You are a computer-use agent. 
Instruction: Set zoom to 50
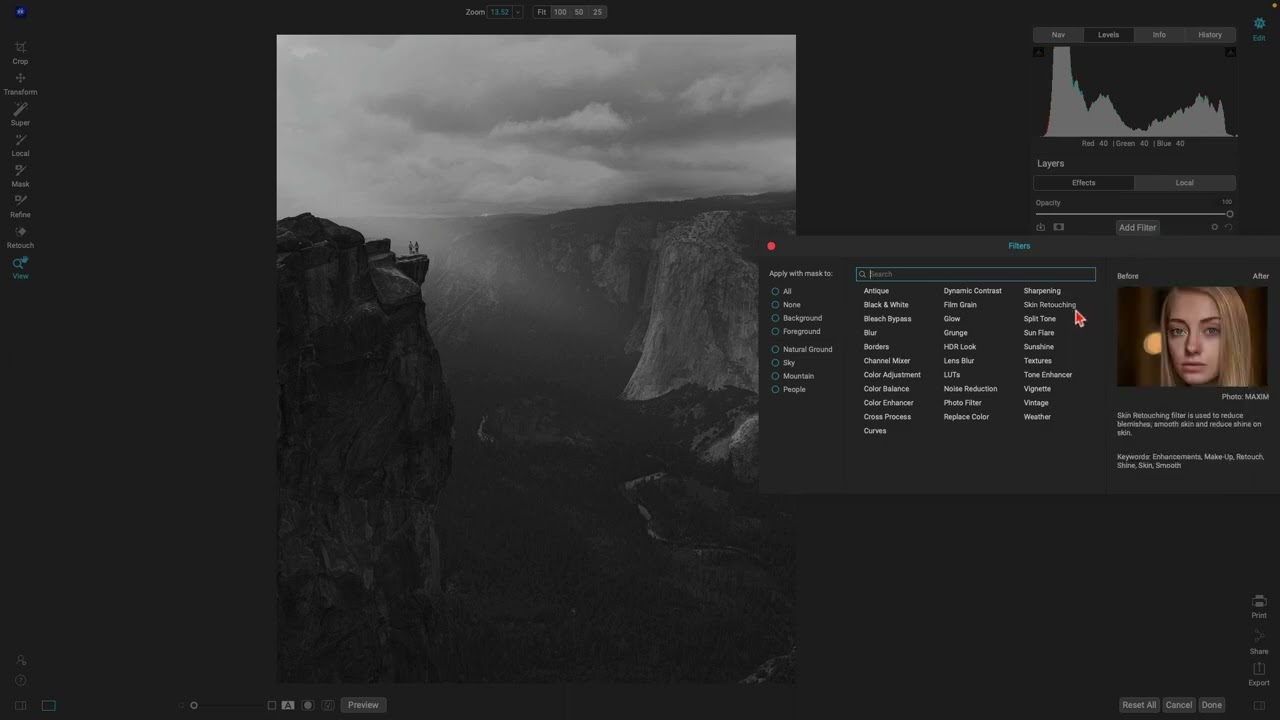click(x=579, y=12)
